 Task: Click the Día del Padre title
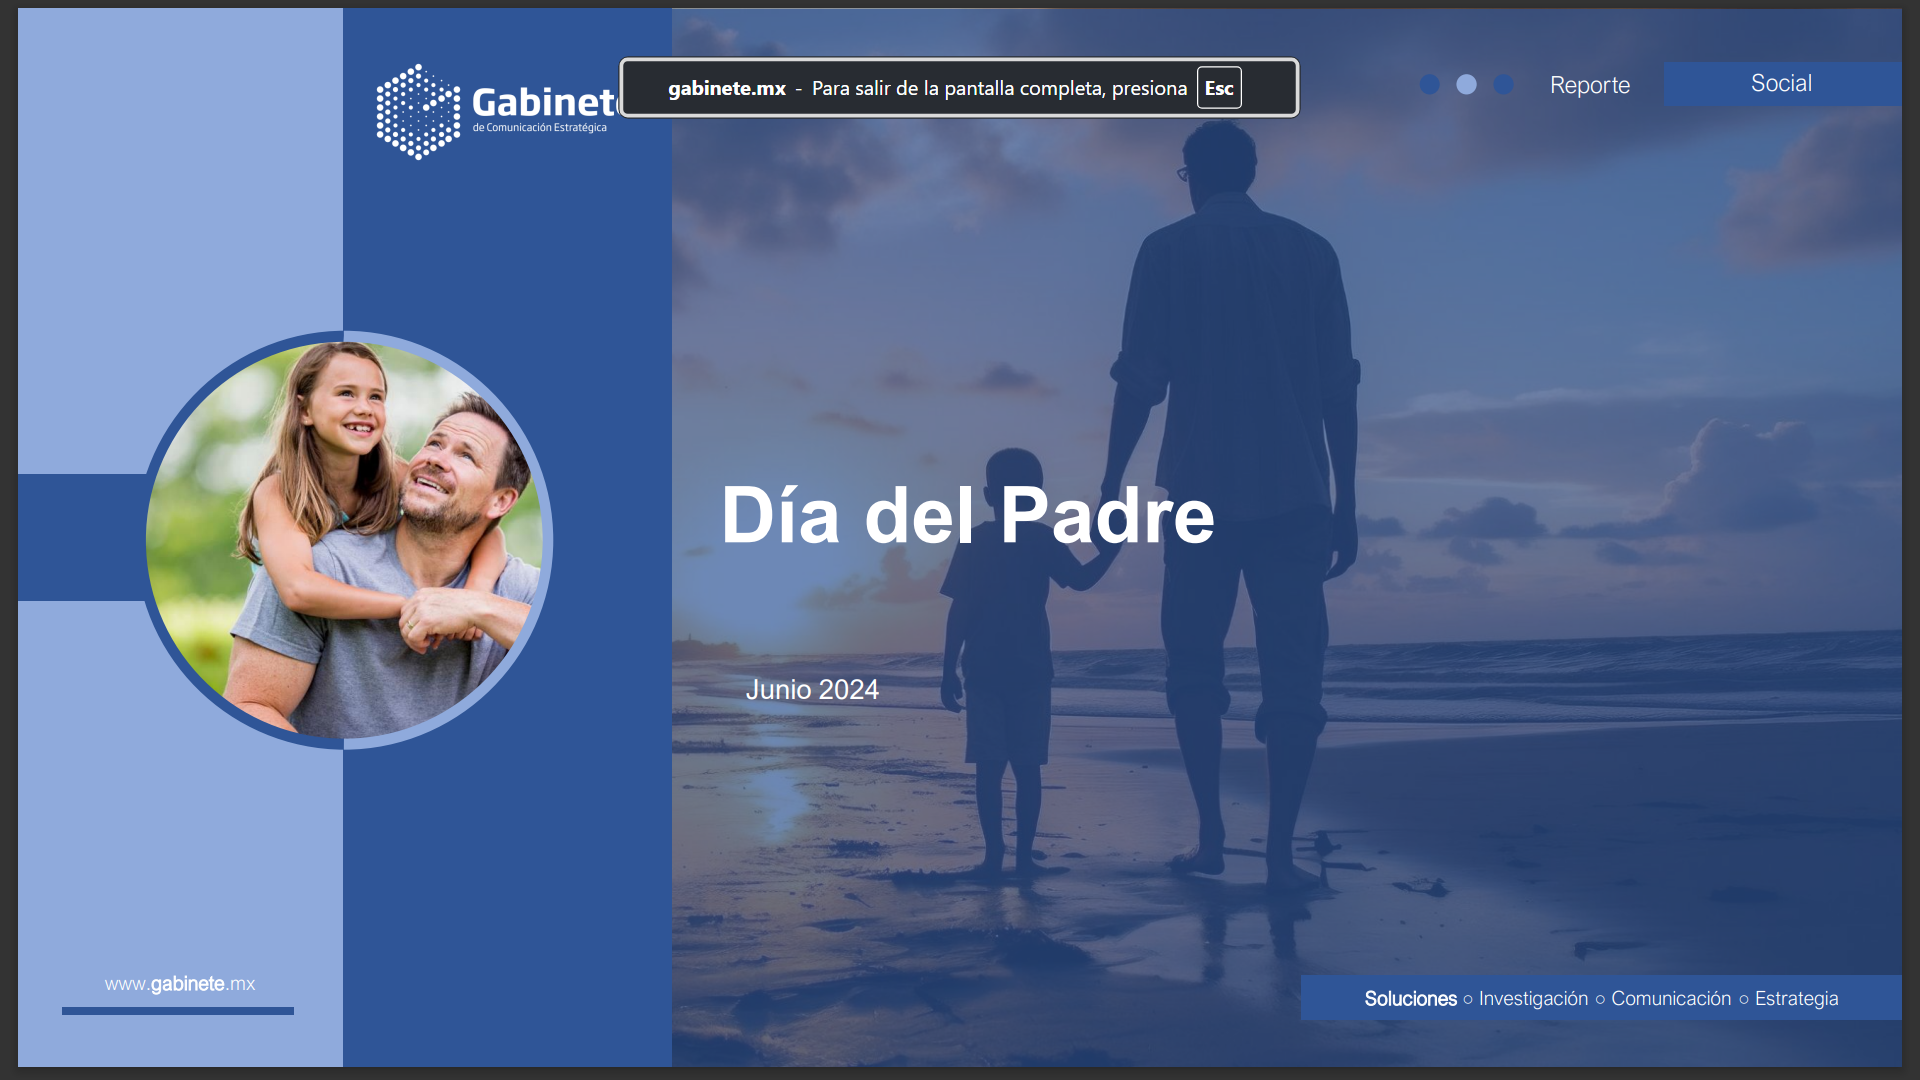click(967, 516)
